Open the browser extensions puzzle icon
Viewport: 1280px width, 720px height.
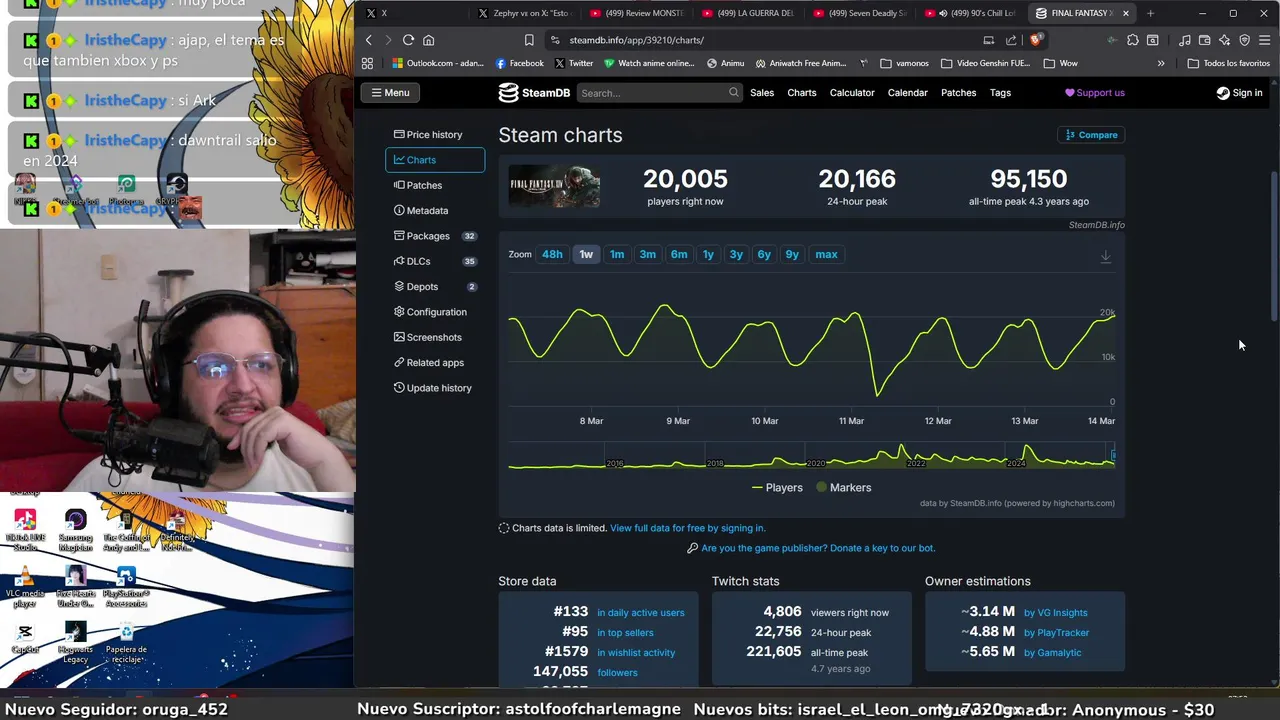pyautogui.click(x=1132, y=40)
